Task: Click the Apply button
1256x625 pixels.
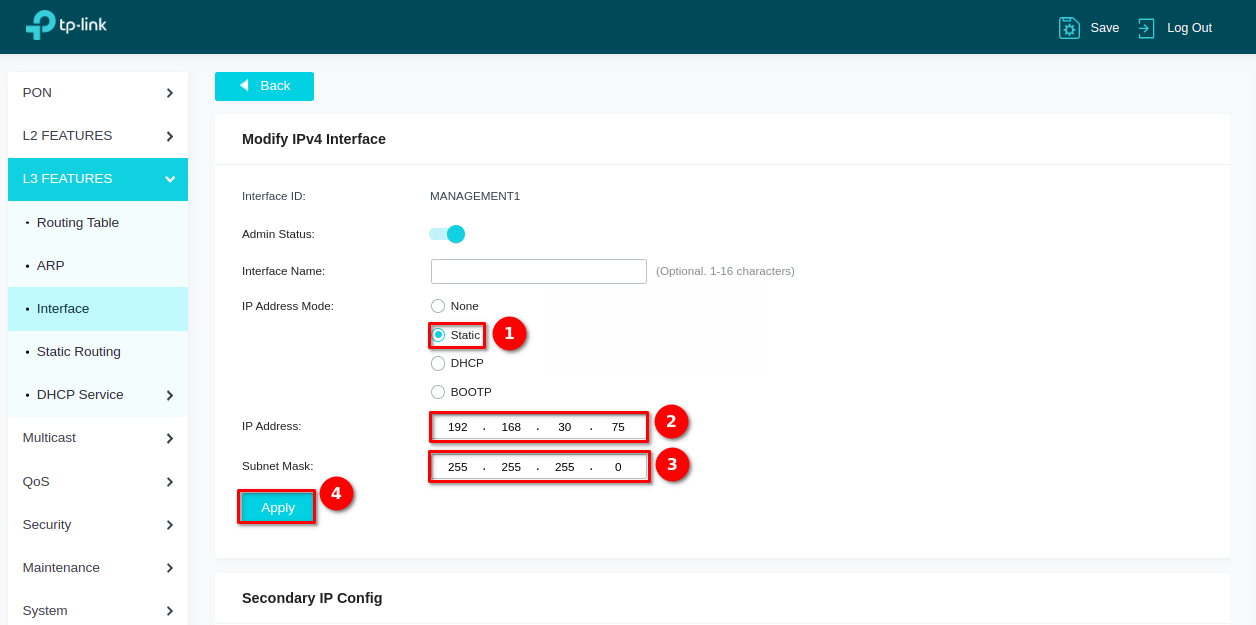Action: pos(278,508)
